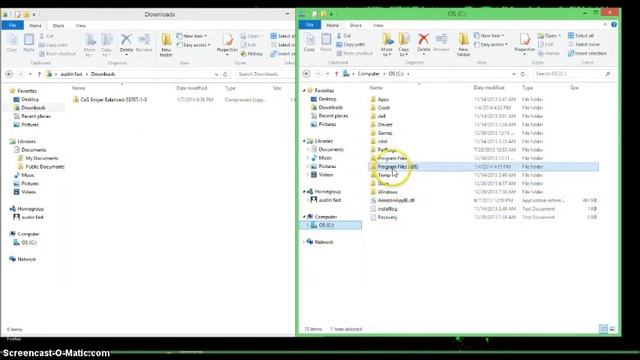Viewport: 640px width, 360px height.
Task: Click Select all in OS (C:) window ribbon
Action: (x=581, y=36)
